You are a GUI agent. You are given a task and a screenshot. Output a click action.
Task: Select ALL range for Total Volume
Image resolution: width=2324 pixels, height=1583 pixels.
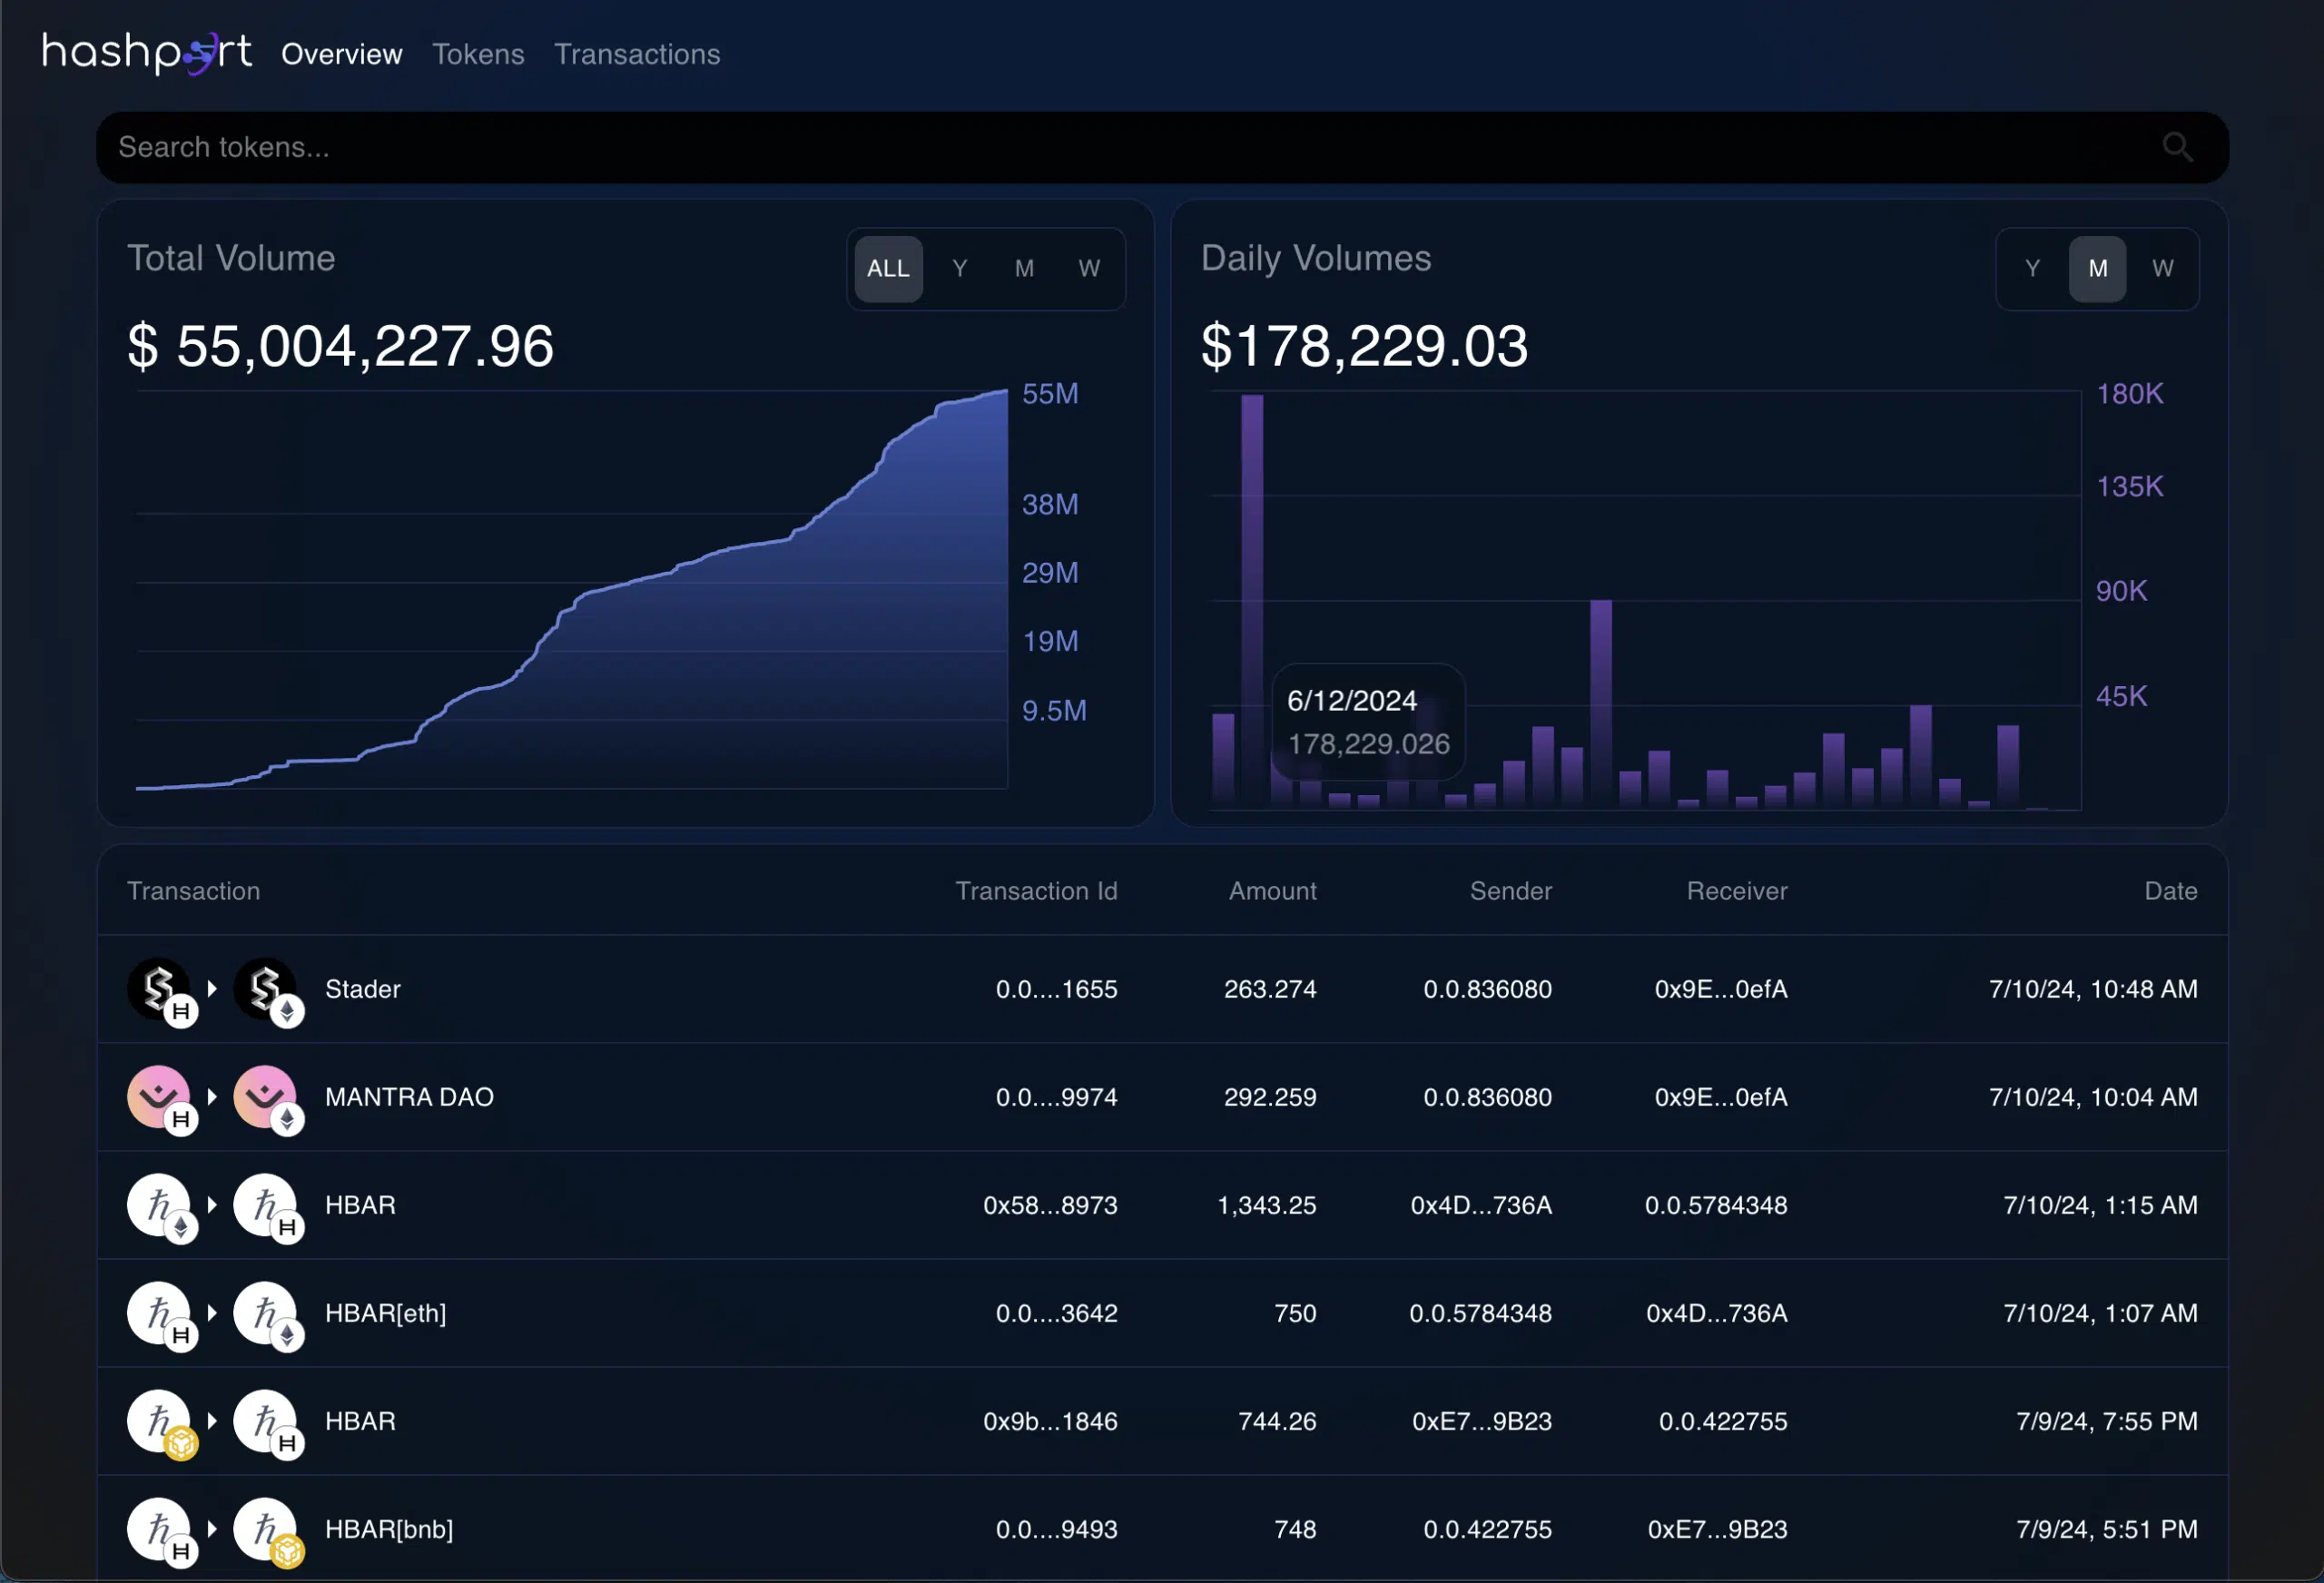[x=888, y=268]
